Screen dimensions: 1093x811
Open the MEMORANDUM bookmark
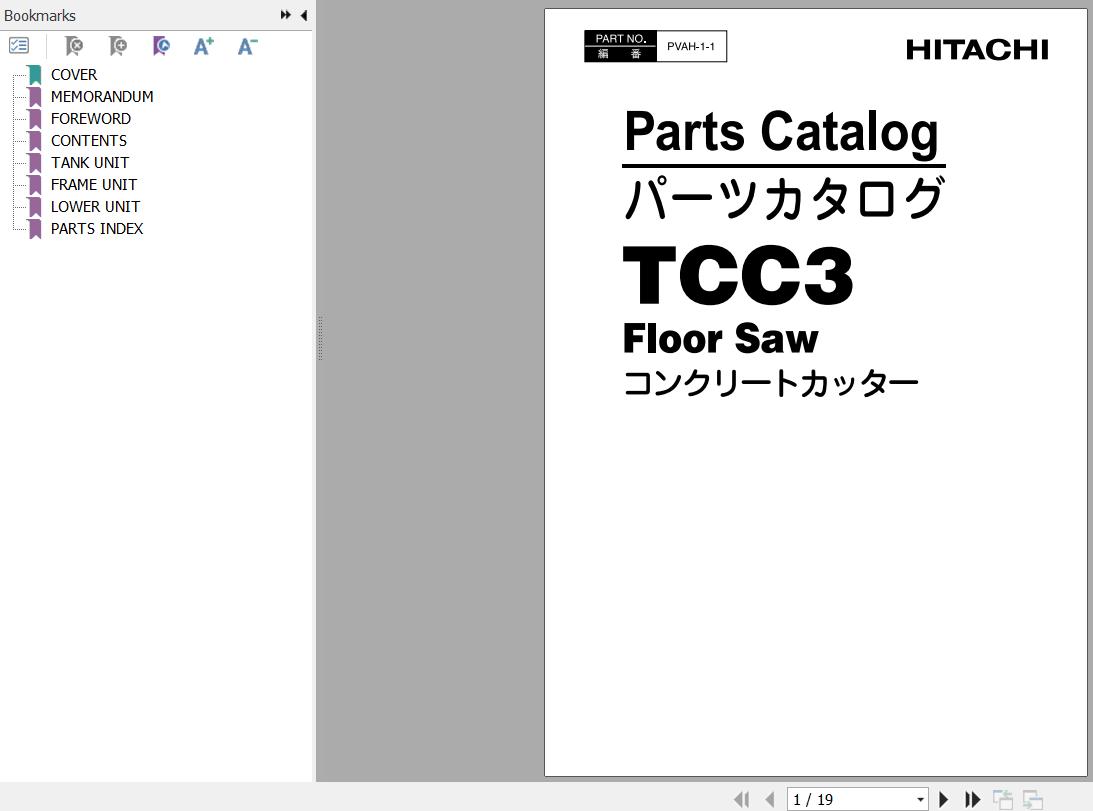click(x=102, y=96)
